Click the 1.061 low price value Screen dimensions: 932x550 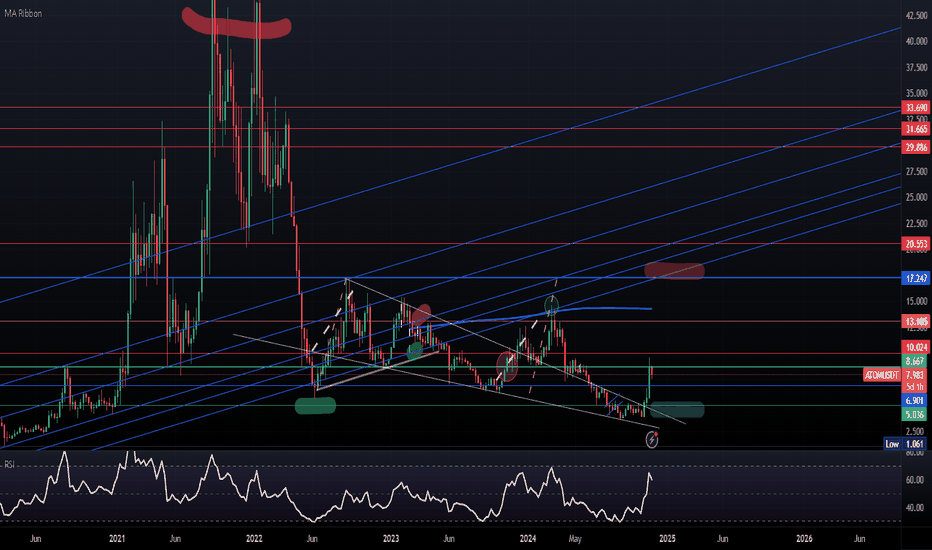(x=914, y=444)
